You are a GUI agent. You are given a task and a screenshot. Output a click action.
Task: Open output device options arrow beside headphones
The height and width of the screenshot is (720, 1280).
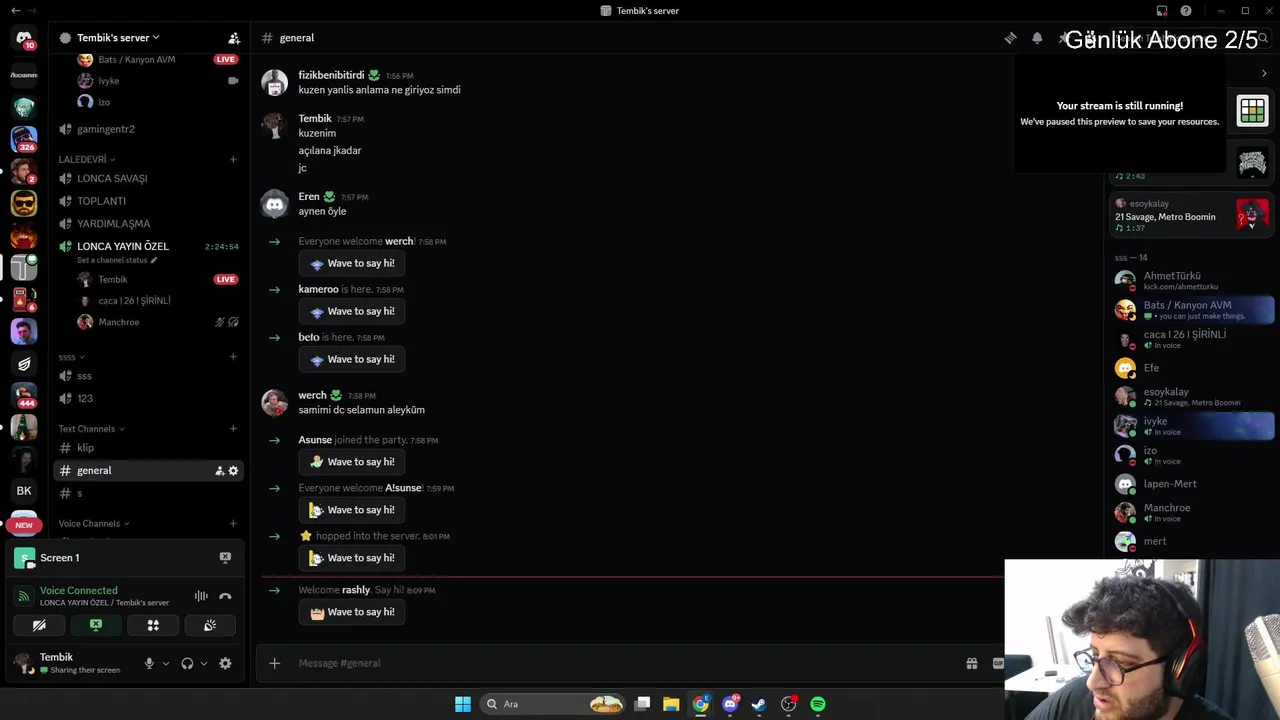tap(203, 663)
